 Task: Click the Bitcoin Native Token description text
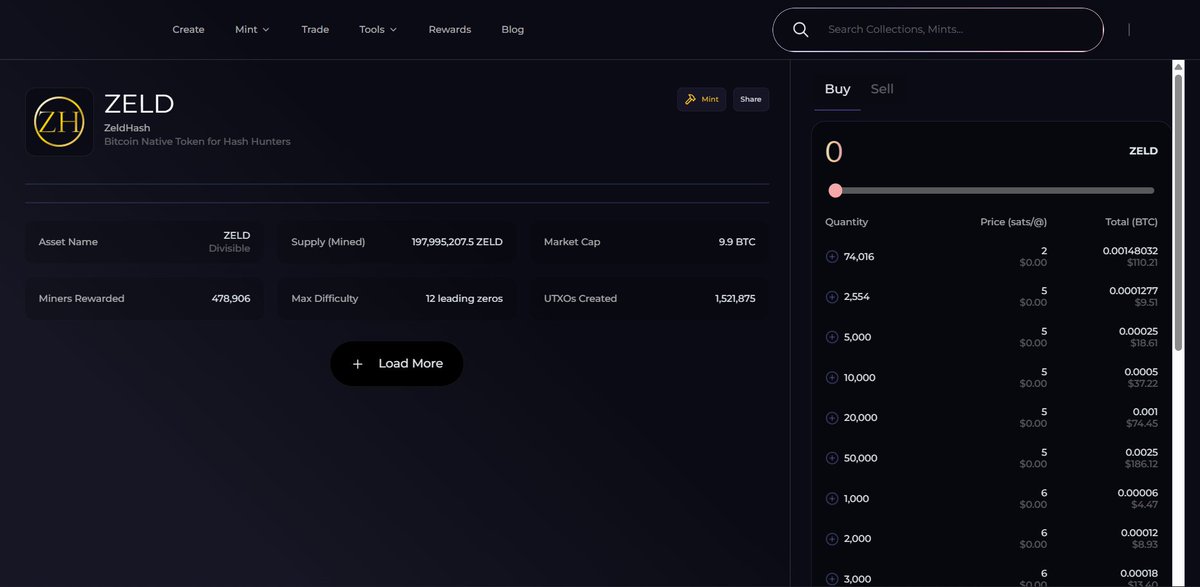pos(197,142)
